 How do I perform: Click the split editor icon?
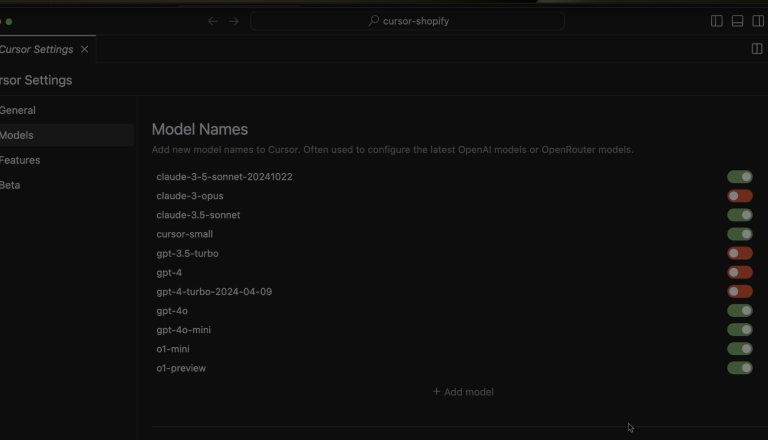(x=757, y=48)
